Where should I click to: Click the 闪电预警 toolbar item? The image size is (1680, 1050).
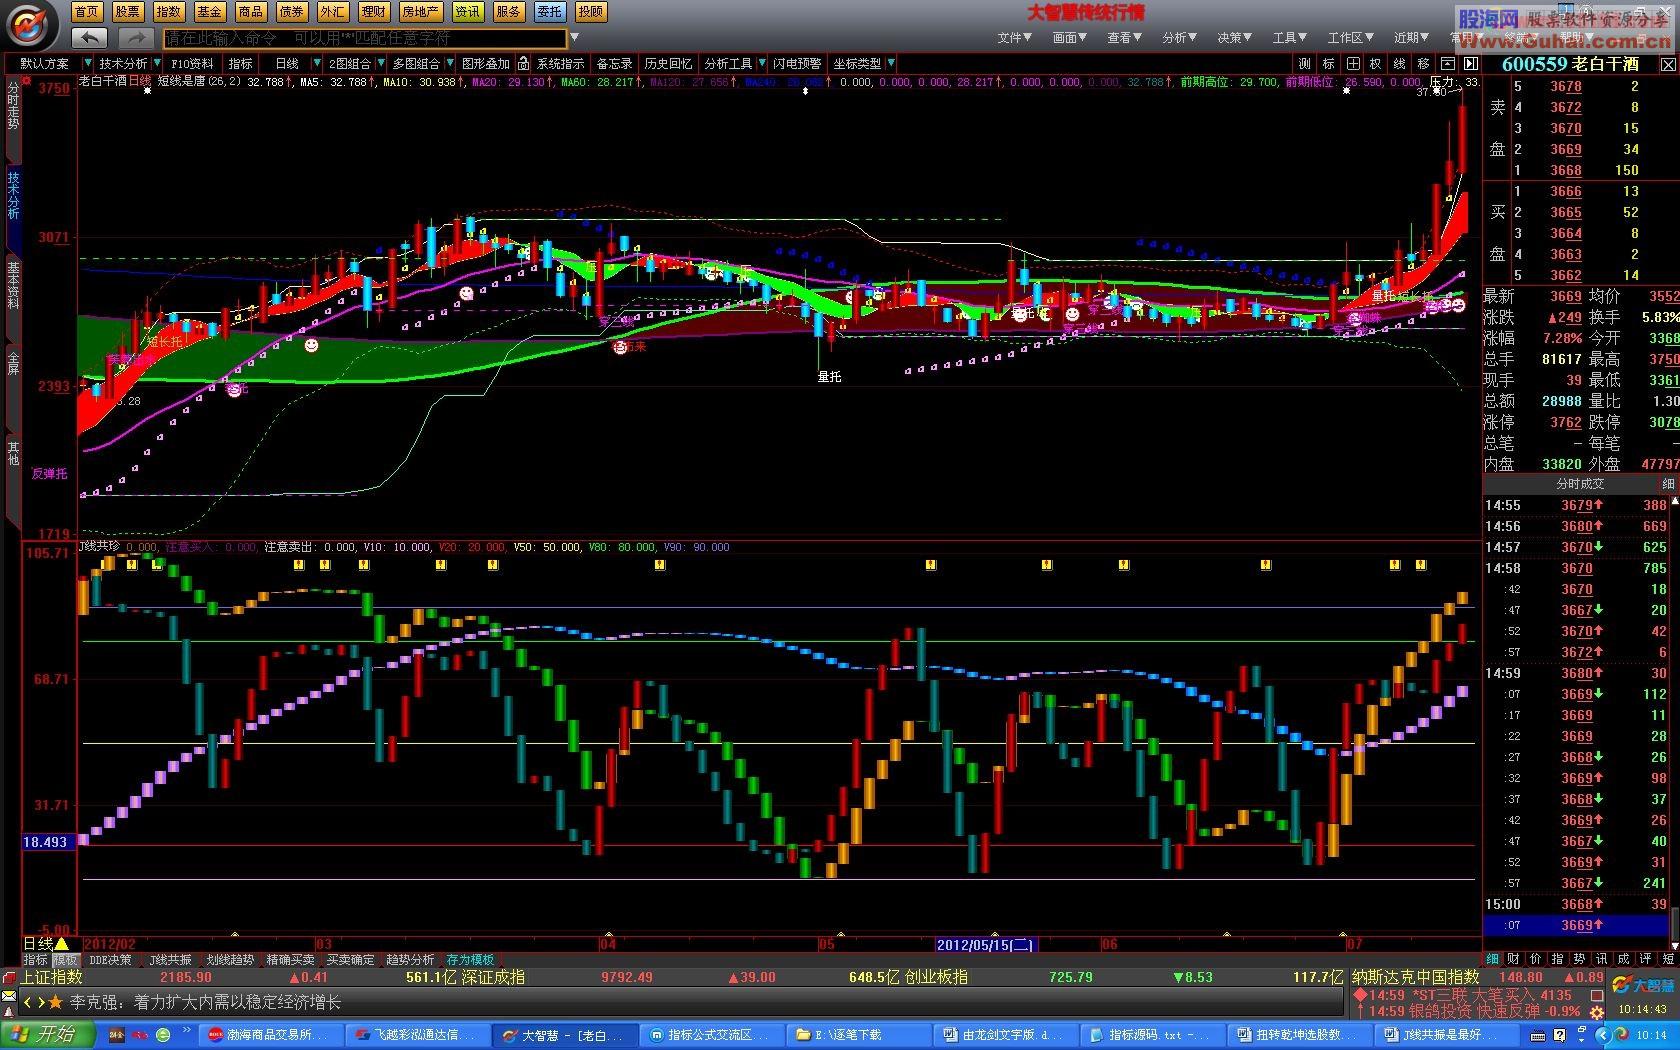(797, 63)
